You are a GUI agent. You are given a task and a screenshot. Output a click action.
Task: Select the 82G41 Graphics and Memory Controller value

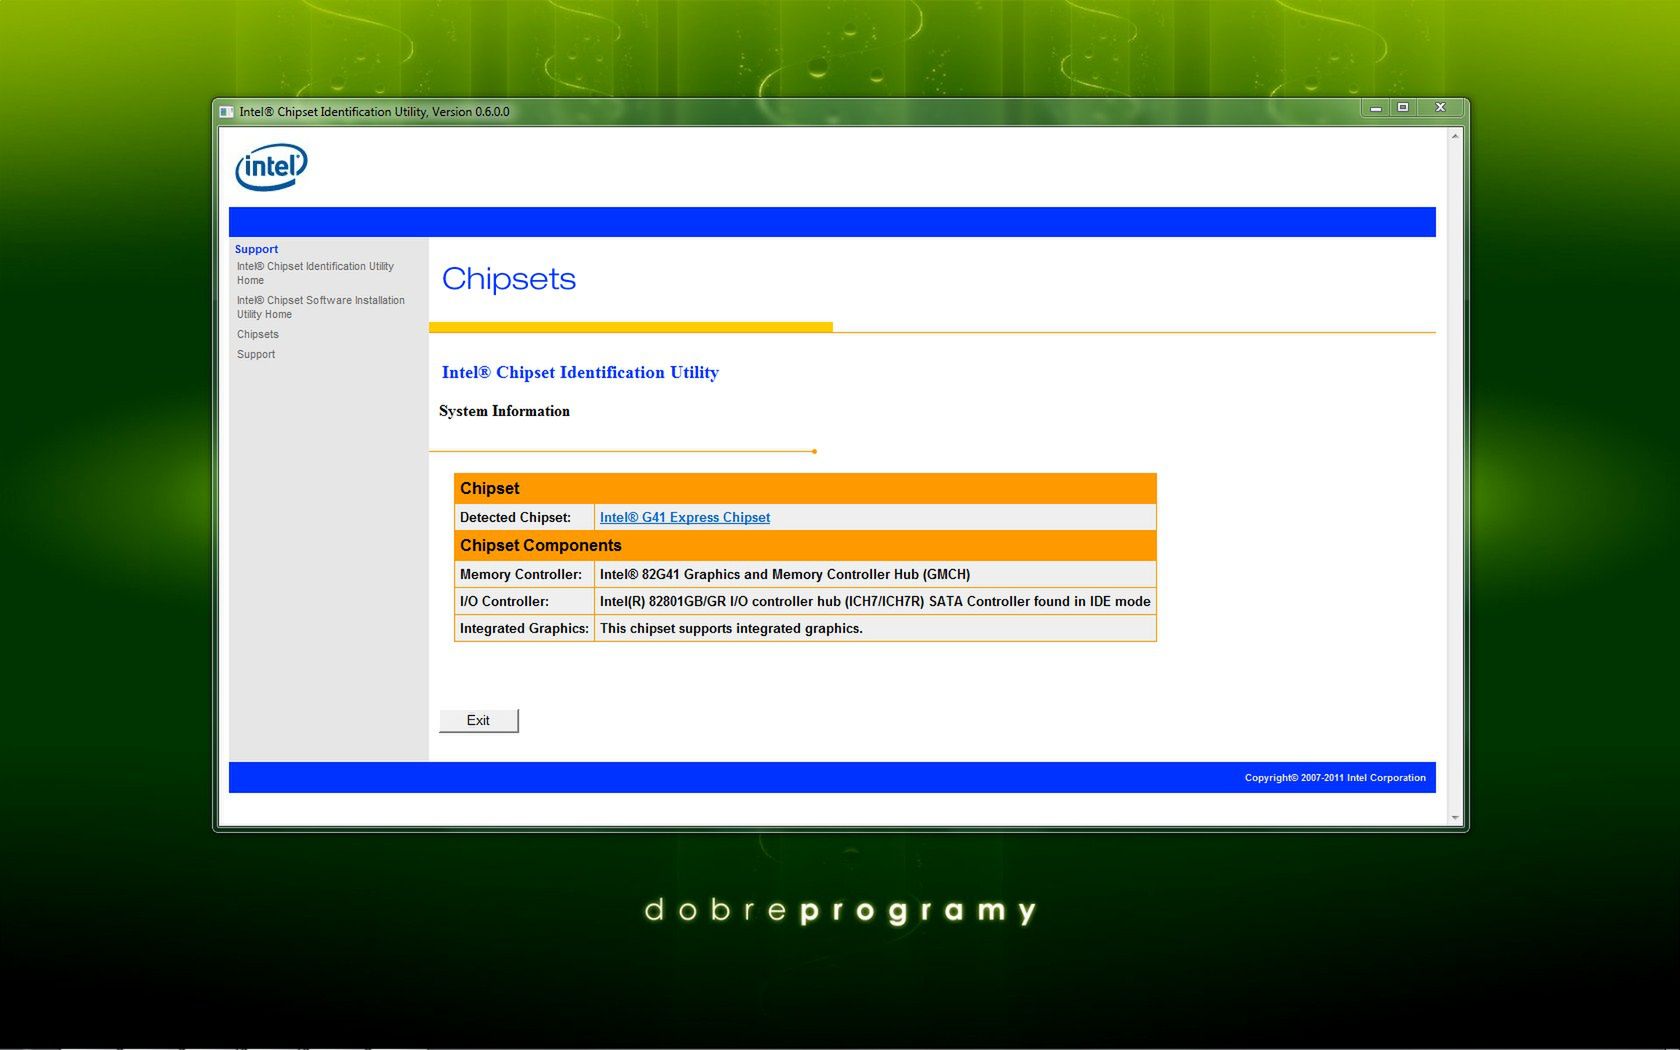[x=875, y=574]
